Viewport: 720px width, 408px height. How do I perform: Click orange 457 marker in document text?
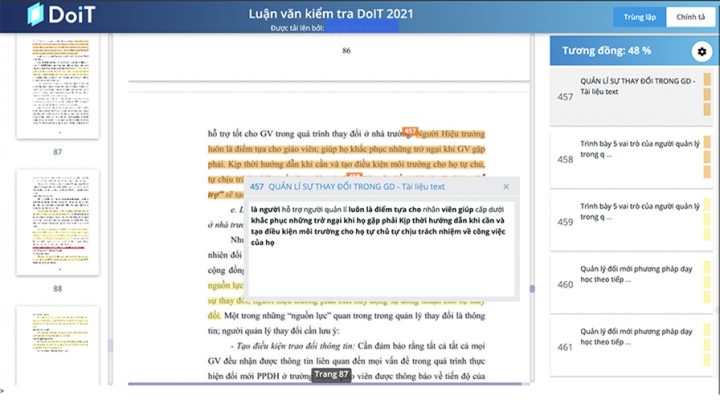410,131
